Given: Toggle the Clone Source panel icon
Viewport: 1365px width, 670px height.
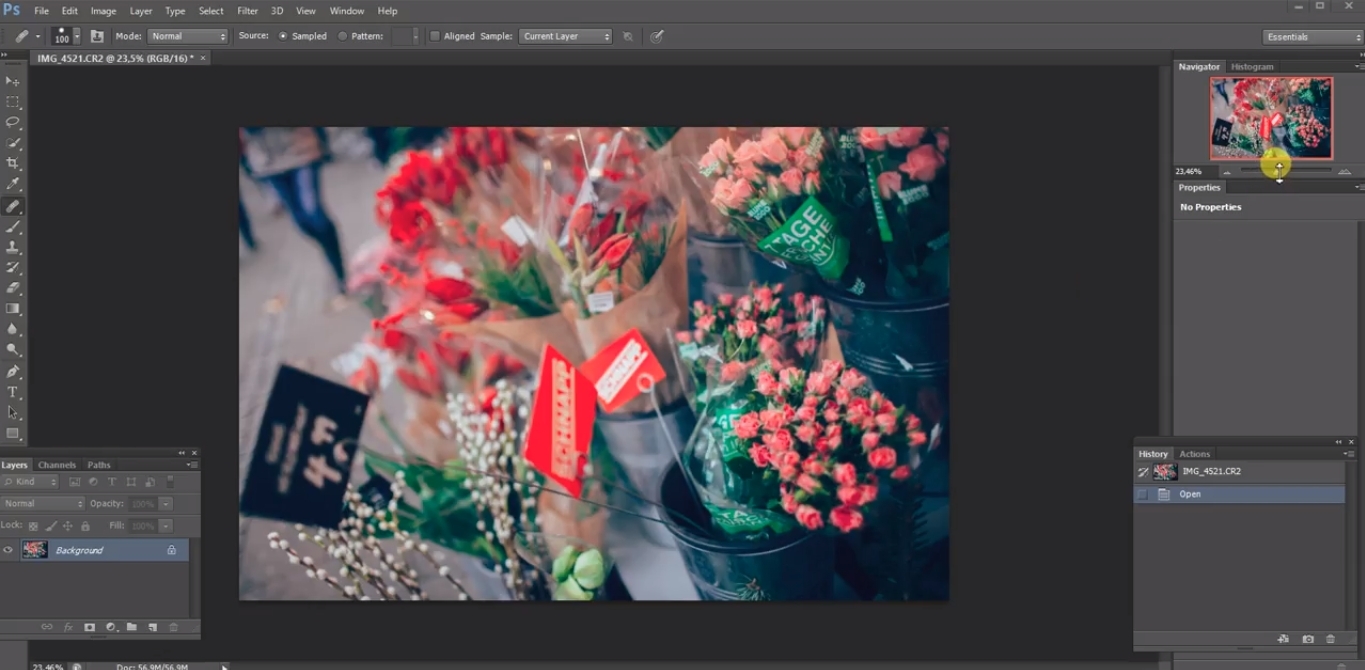Looking at the screenshot, I should [x=97, y=36].
